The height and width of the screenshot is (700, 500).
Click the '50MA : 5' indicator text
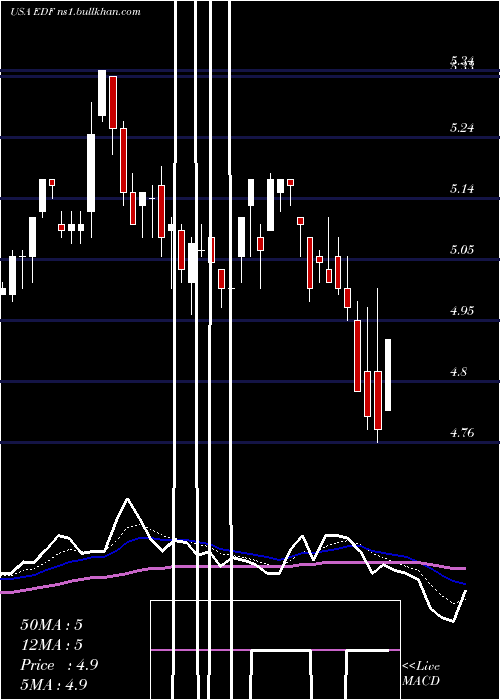click(x=51, y=625)
